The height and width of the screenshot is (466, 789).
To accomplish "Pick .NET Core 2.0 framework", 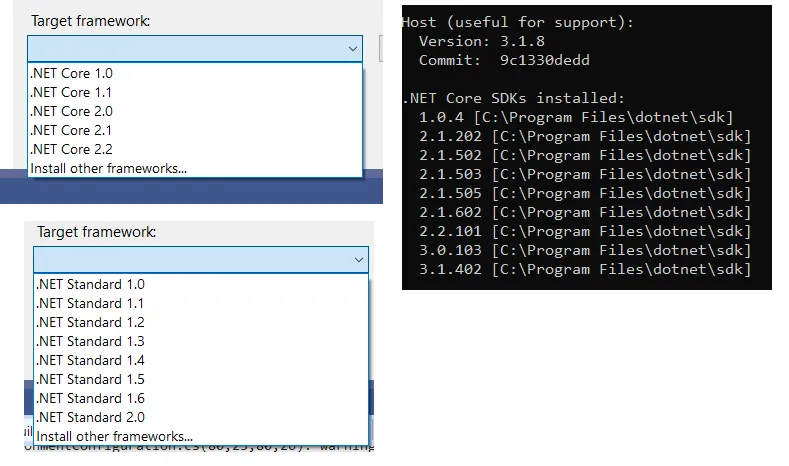I will (195, 111).
